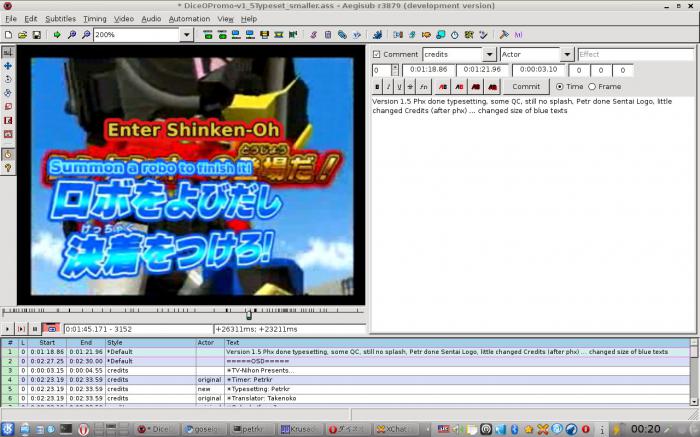Screen dimensions: 700x437
Task: Apply underline formatting to subtitle text
Action: (x=399, y=87)
